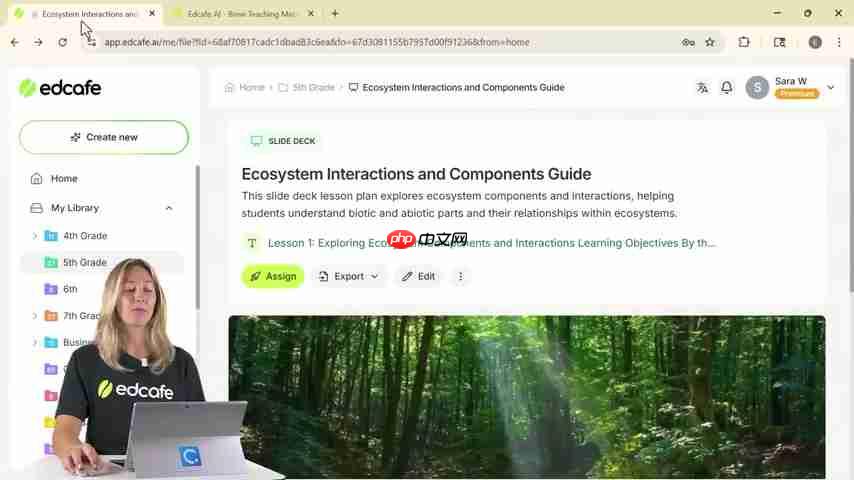Click the My Library label

pyautogui.click(x=75, y=208)
